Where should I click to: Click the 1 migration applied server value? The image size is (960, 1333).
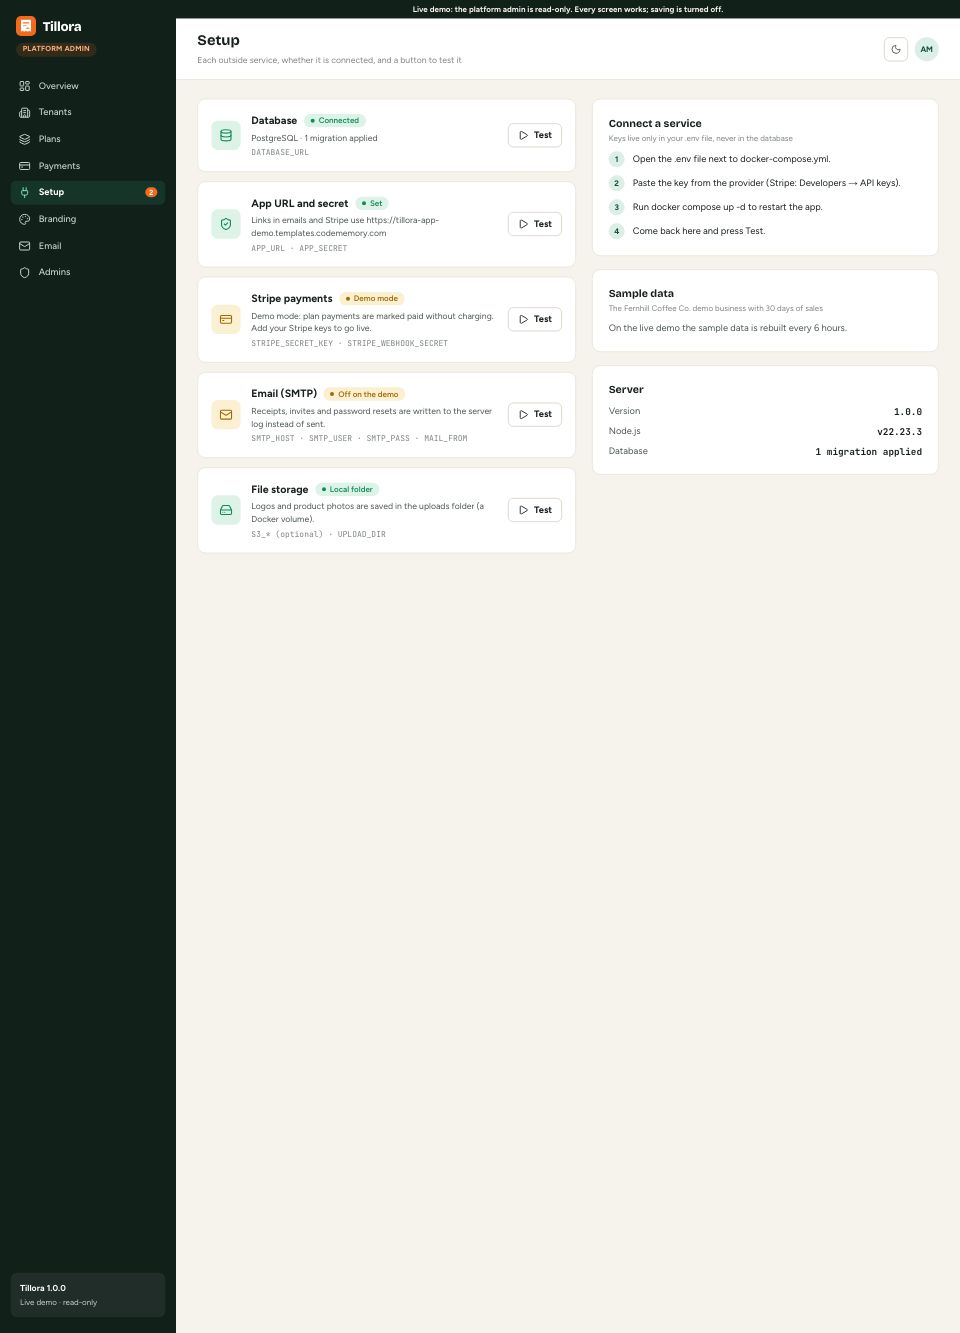click(868, 452)
